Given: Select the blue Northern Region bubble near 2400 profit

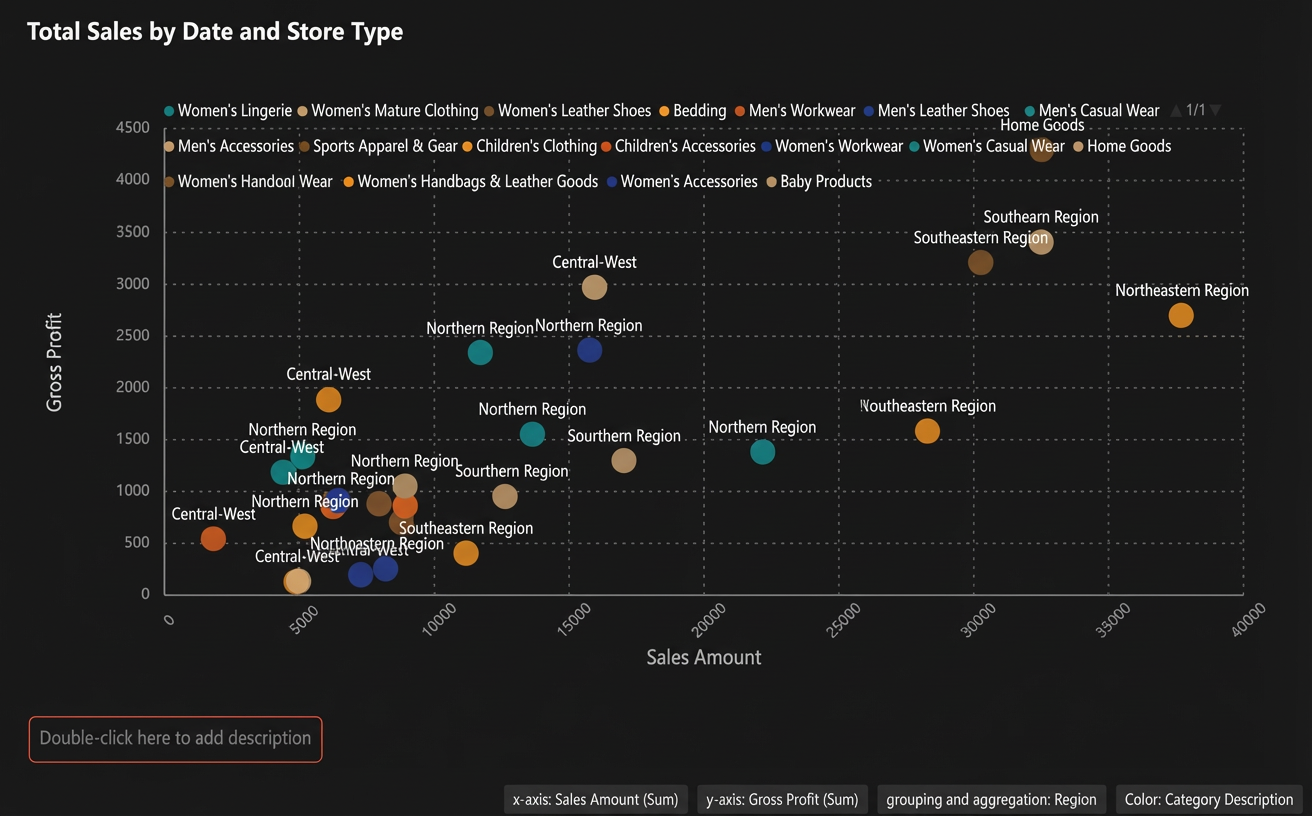Looking at the screenshot, I should point(590,350).
